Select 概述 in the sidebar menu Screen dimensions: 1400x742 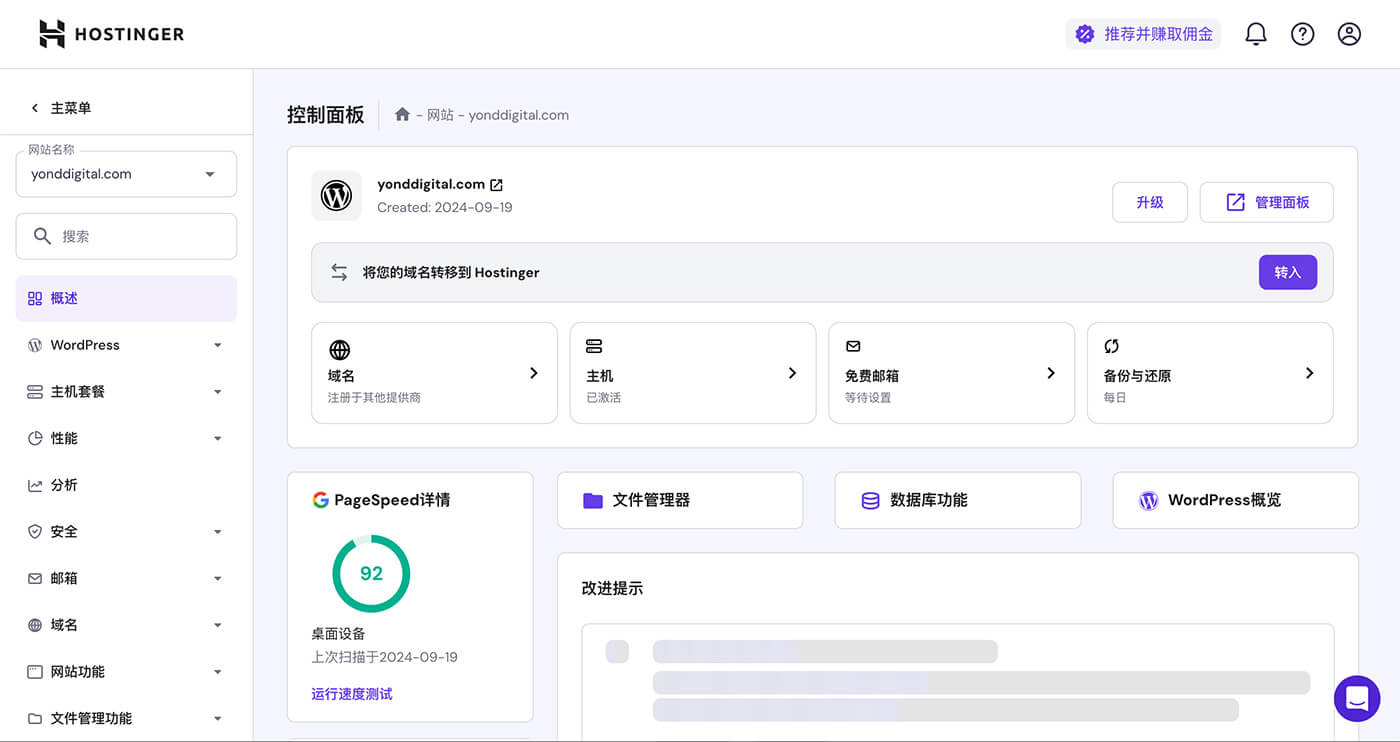[x=126, y=298]
